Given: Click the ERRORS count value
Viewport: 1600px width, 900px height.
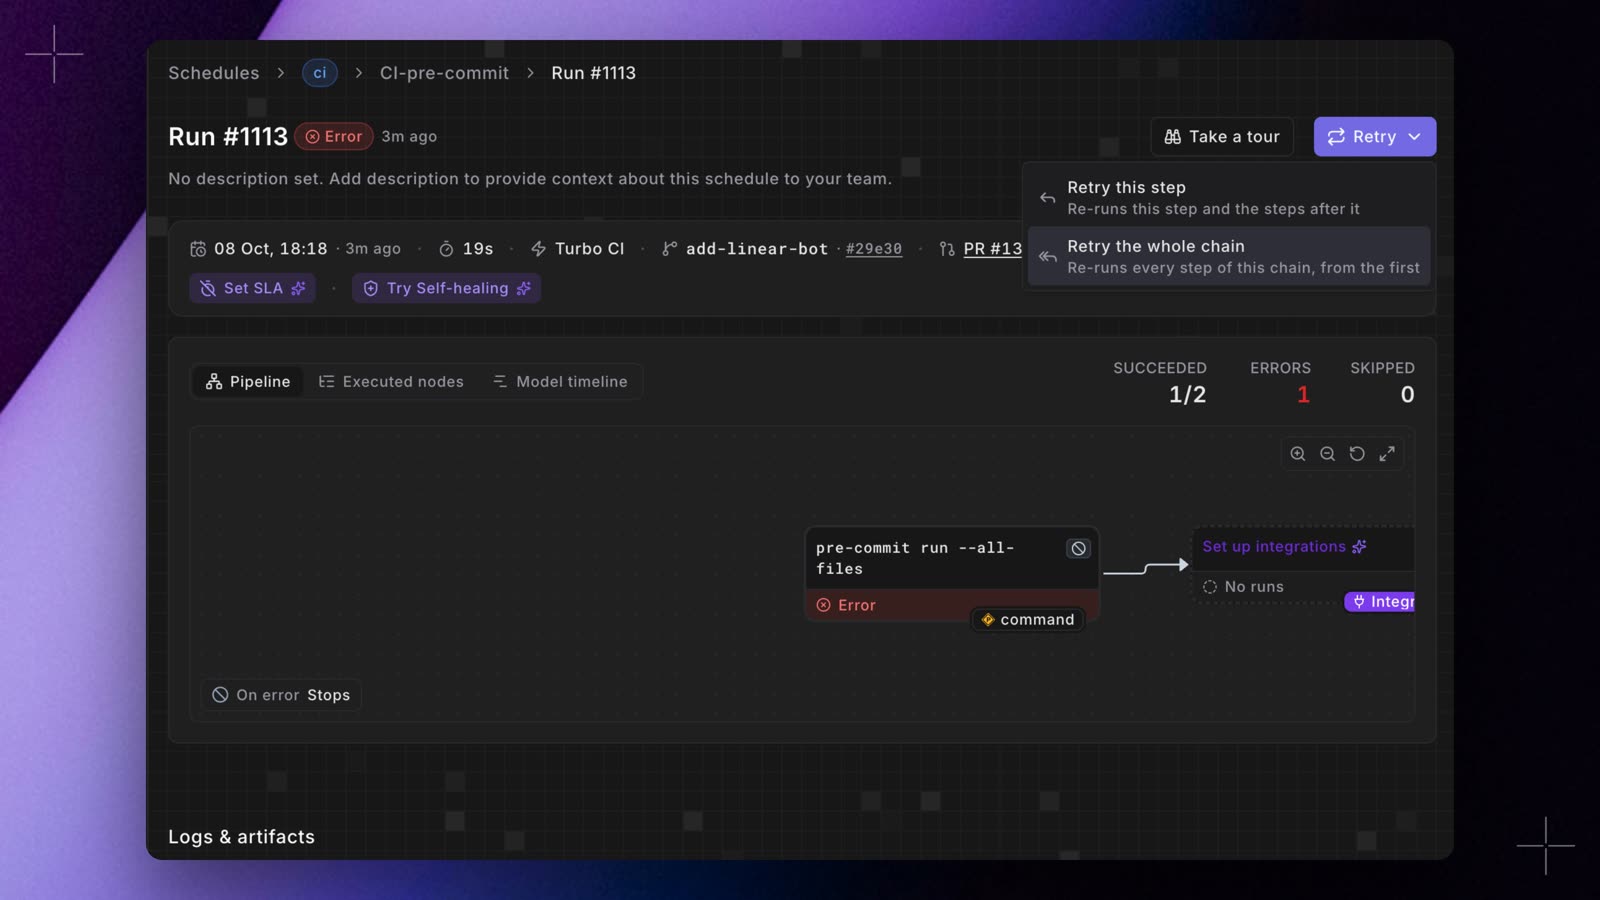Looking at the screenshot, I should coord(1303,395).
